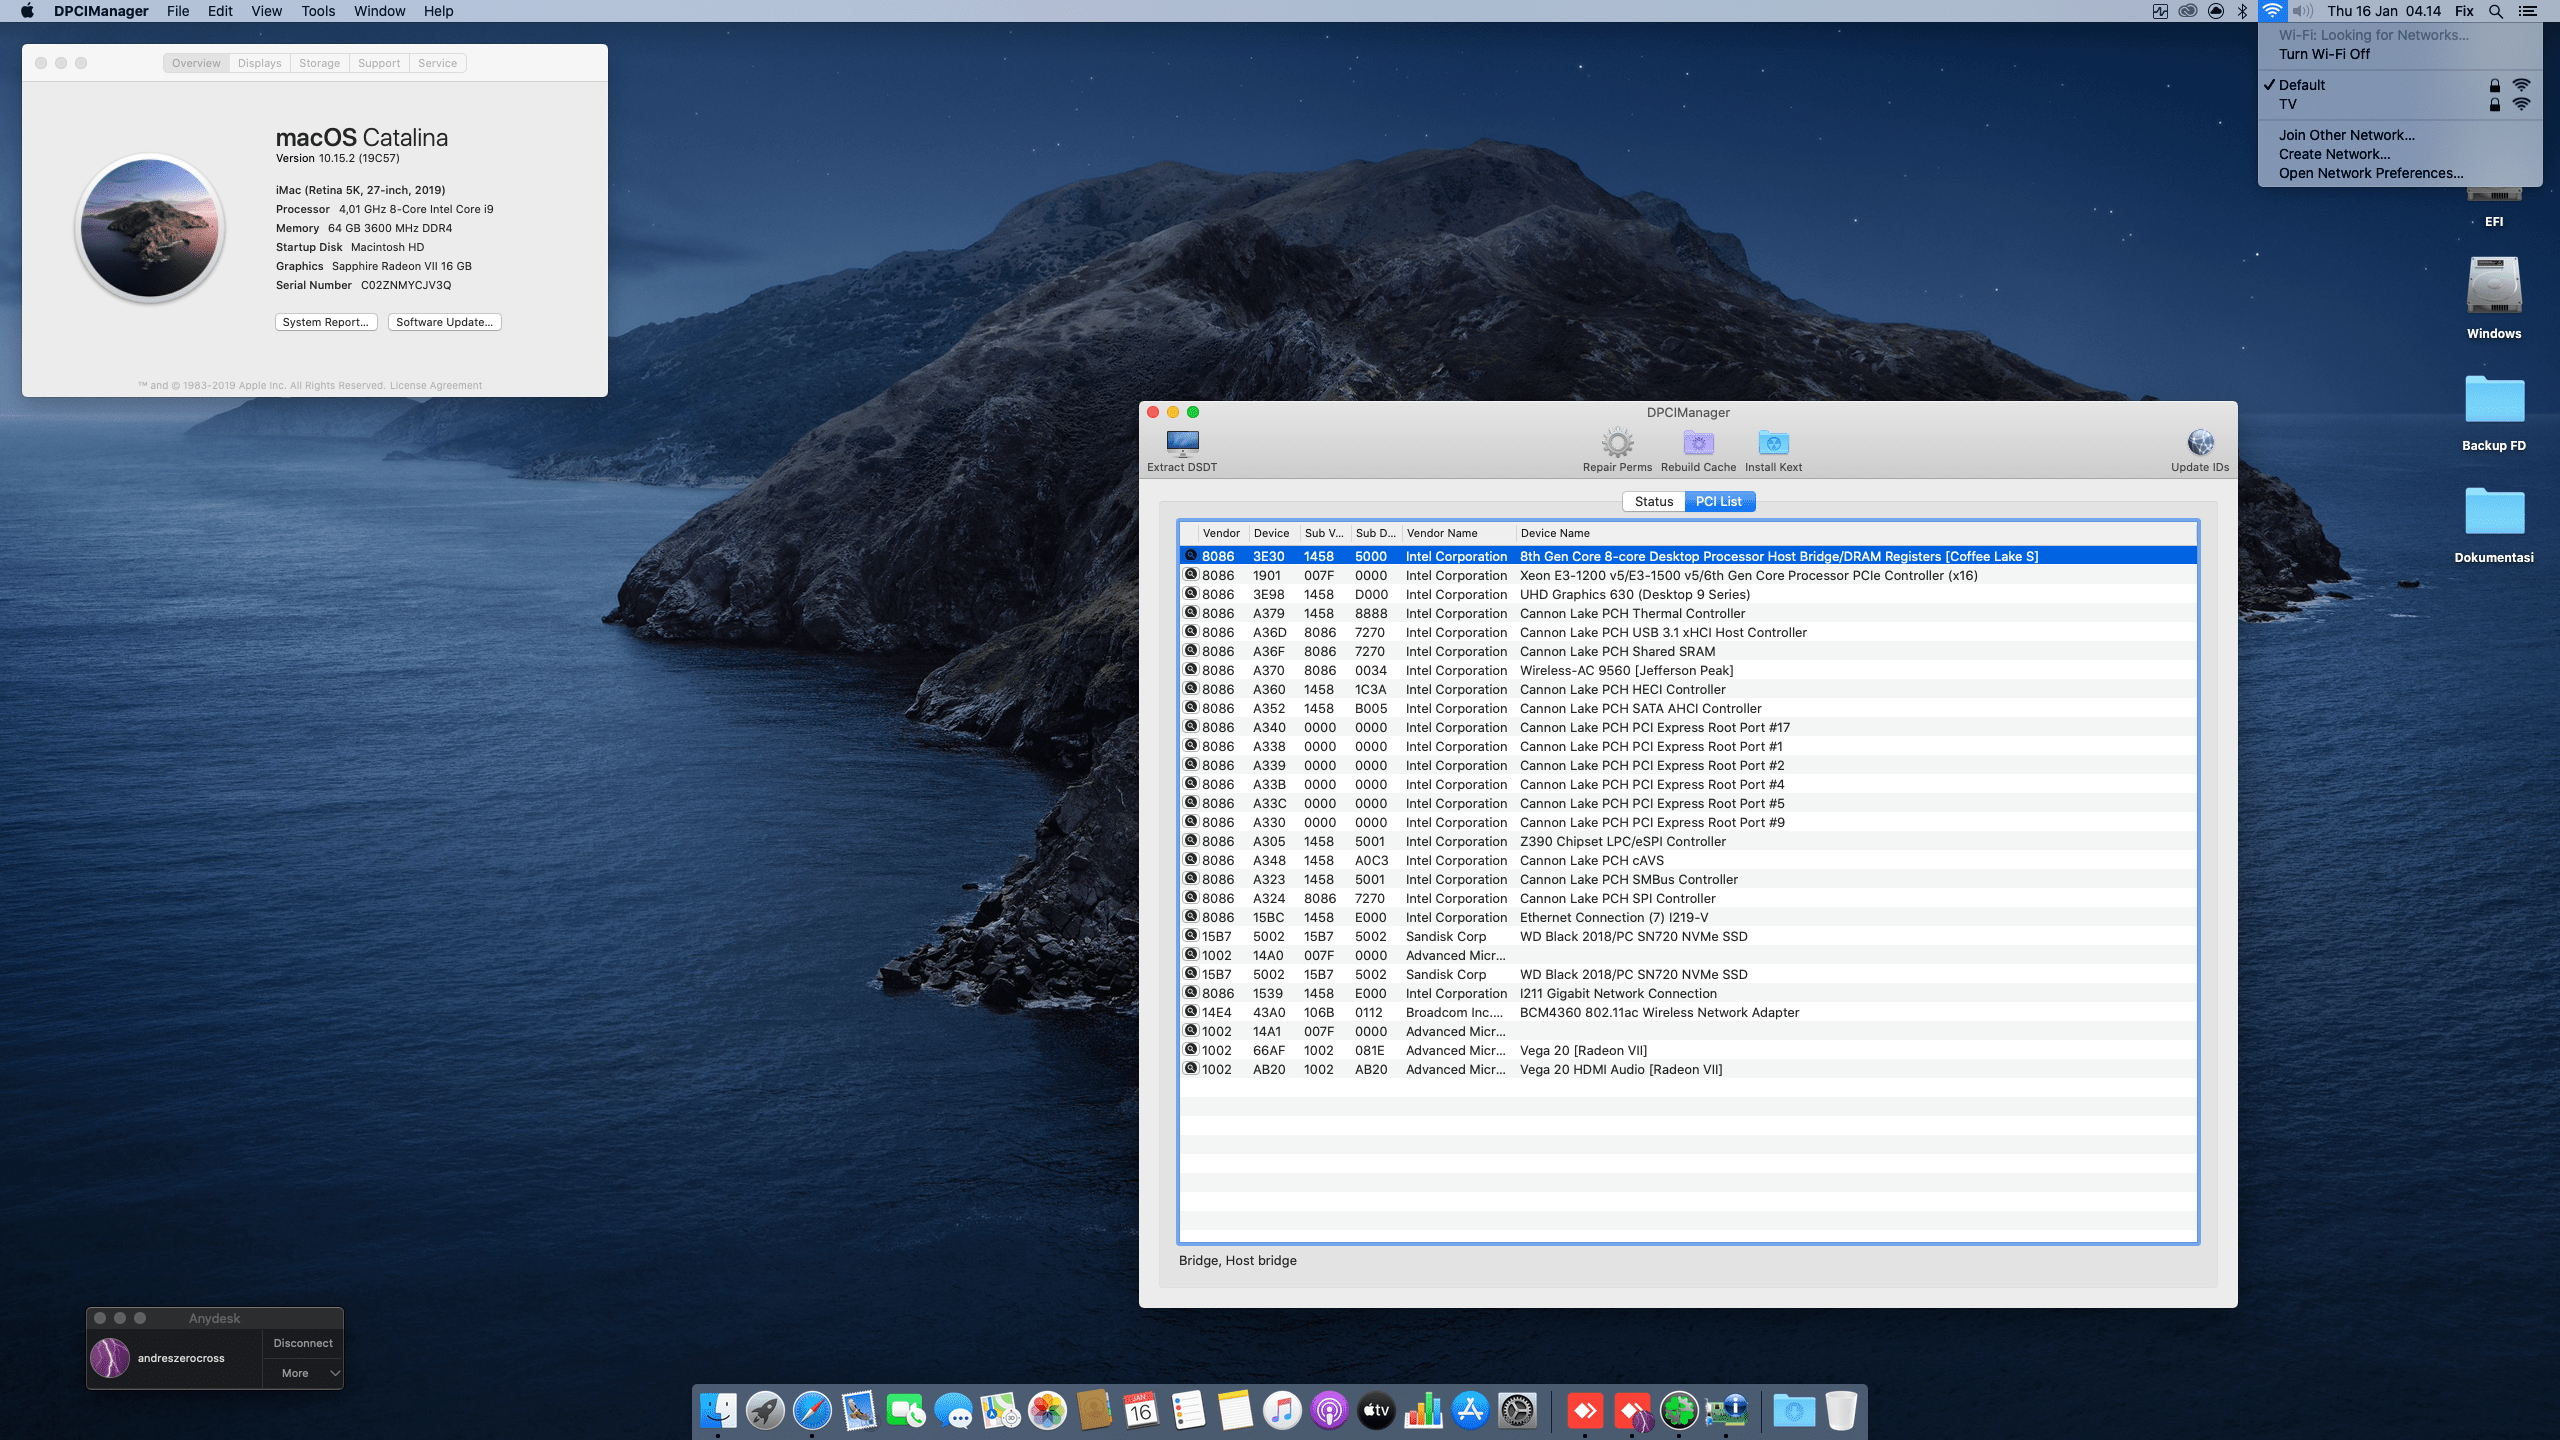Open the Install Kext tool
Viewport: 2560px width, 1440px height.
click(1773, 443)
